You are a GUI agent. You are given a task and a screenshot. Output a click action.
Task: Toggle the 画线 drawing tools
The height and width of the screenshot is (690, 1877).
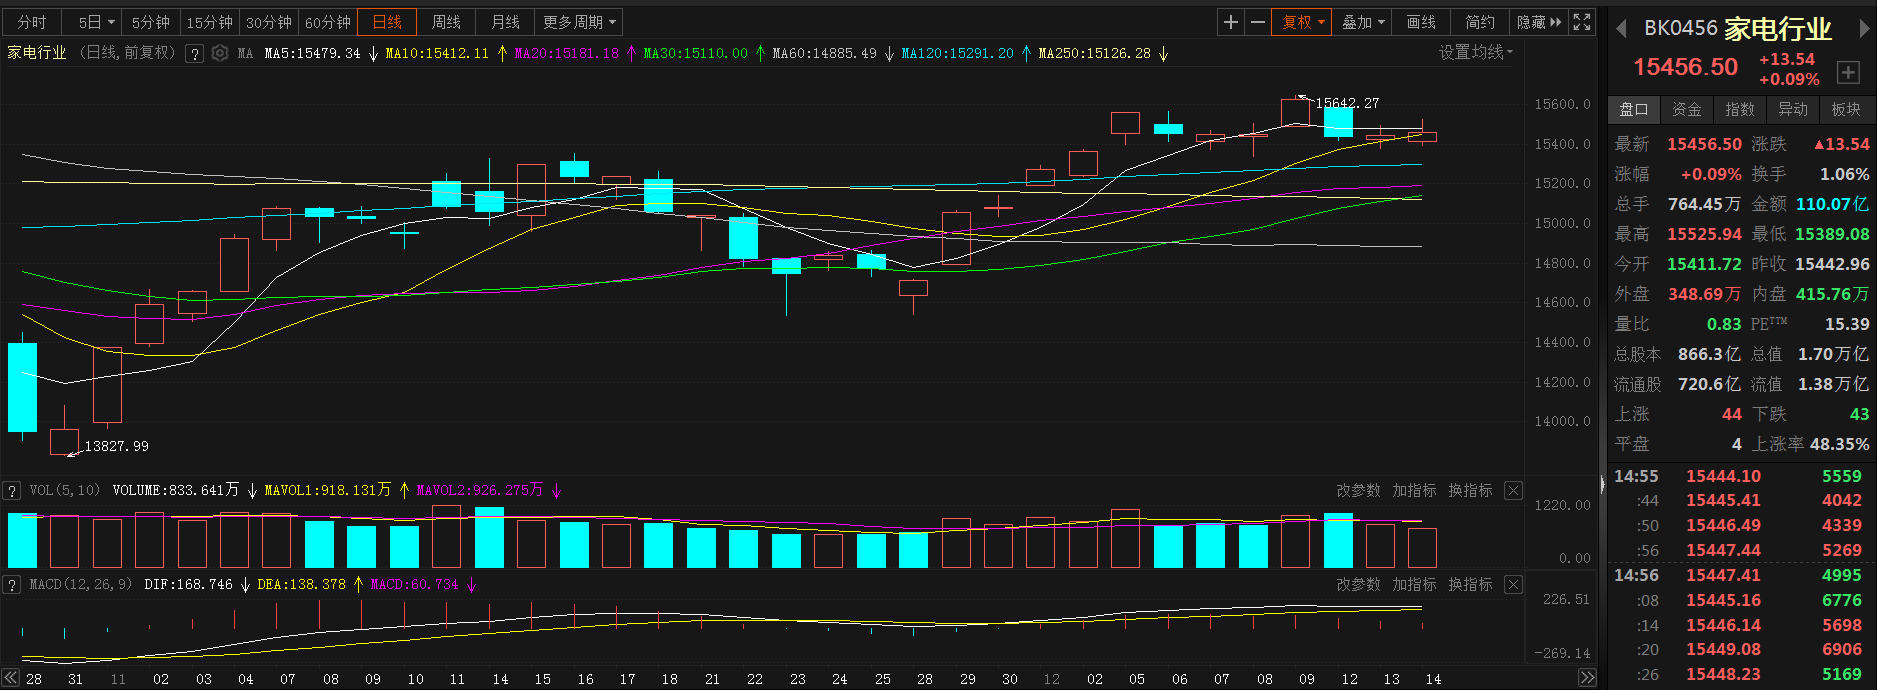click(x=1421, y=22)
